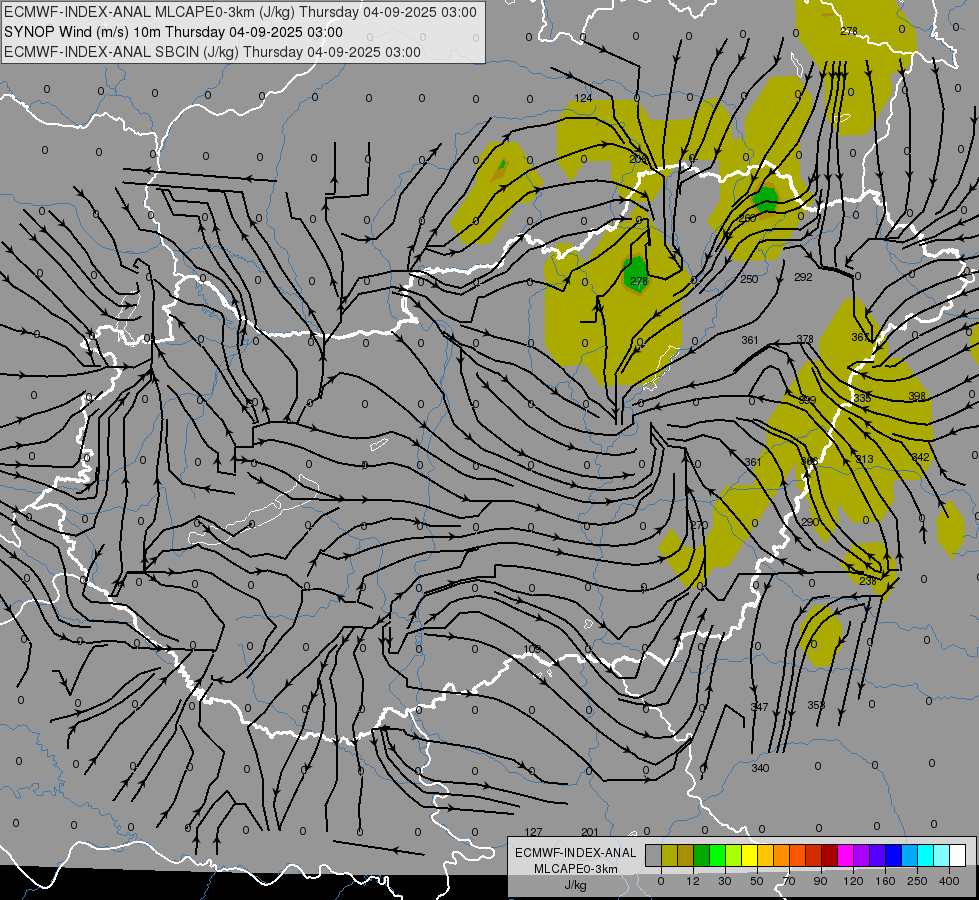This screenshot has width=979, height=900.
Task: Click the white legend swatch
Action: 957,856
